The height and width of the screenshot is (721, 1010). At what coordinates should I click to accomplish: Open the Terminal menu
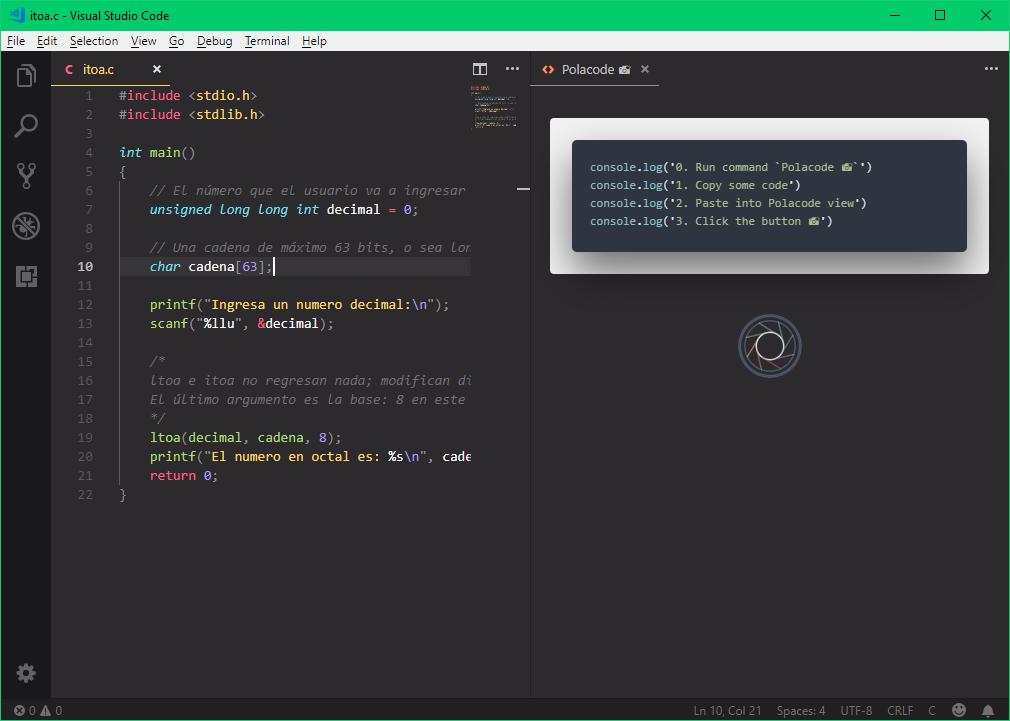coord(267,41)
